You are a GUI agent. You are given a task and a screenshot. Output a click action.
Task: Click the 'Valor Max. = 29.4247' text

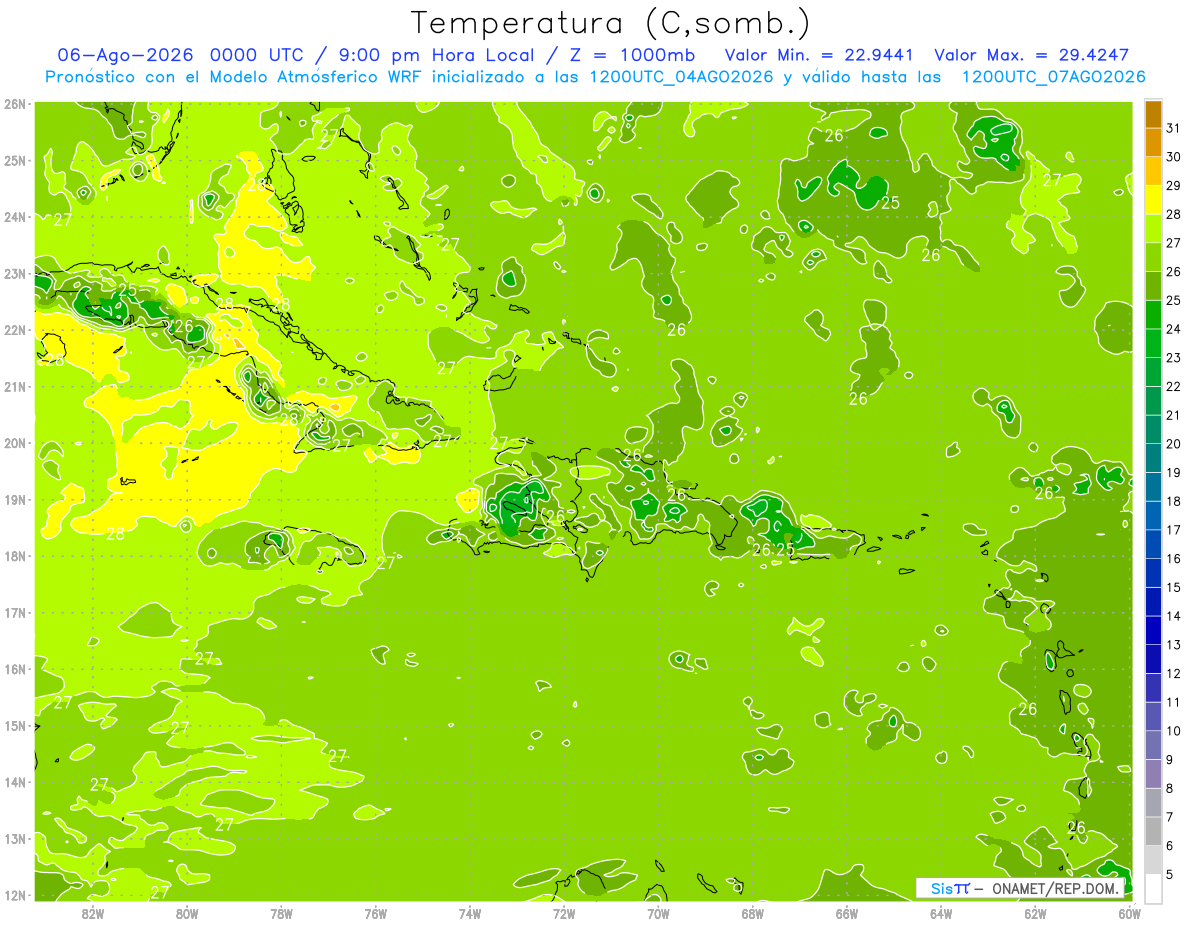pos(1032,55)
